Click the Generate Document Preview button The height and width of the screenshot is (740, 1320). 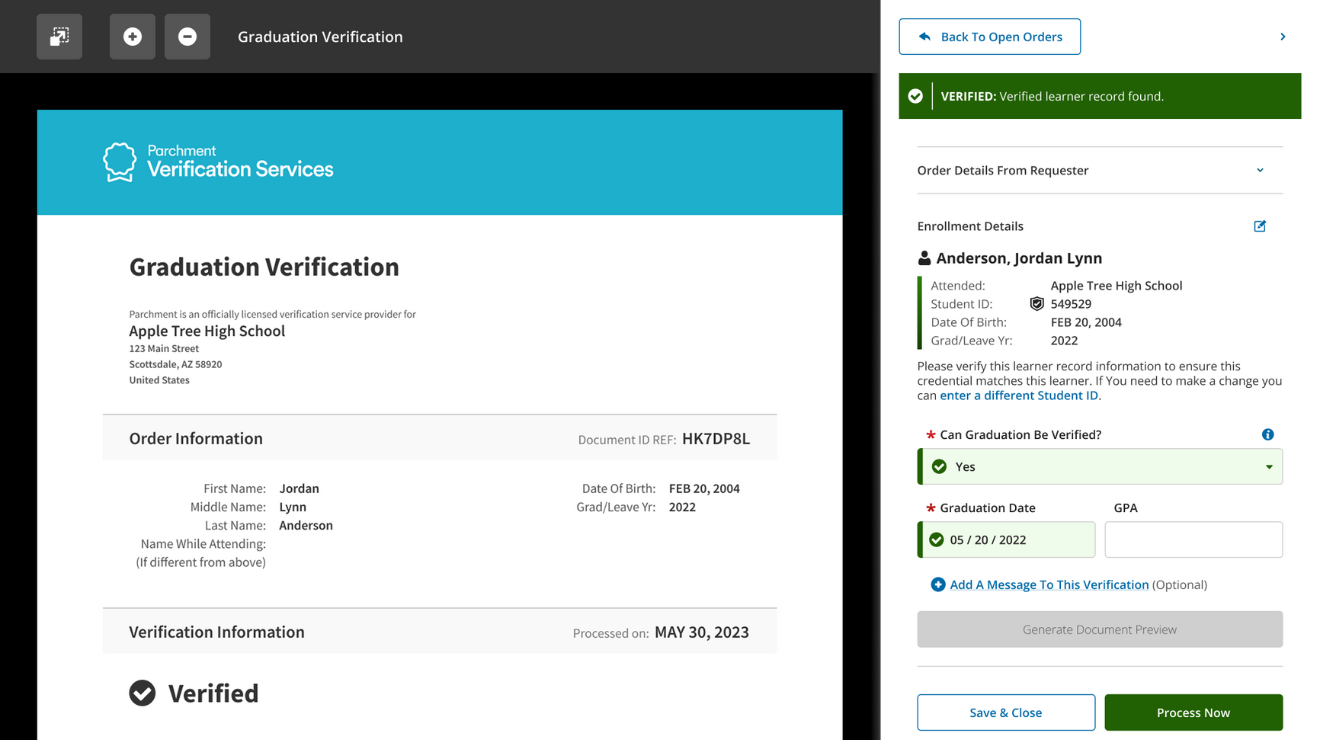pyautogui.click(x=1100, y=630)
